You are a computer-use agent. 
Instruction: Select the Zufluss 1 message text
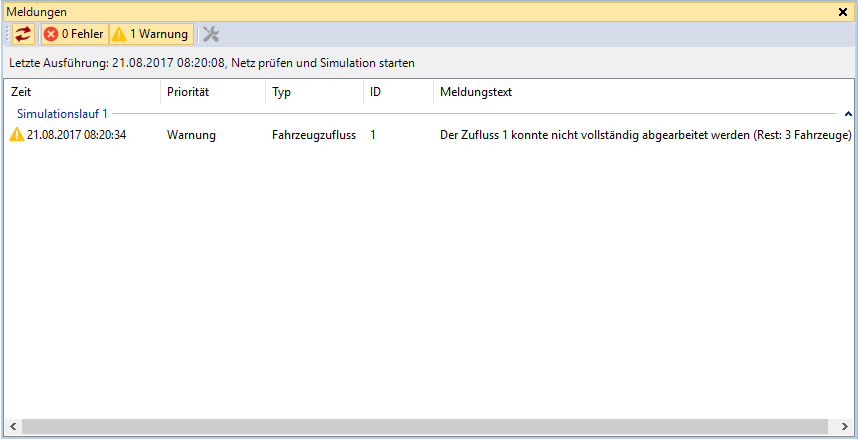tap(645, 135)
